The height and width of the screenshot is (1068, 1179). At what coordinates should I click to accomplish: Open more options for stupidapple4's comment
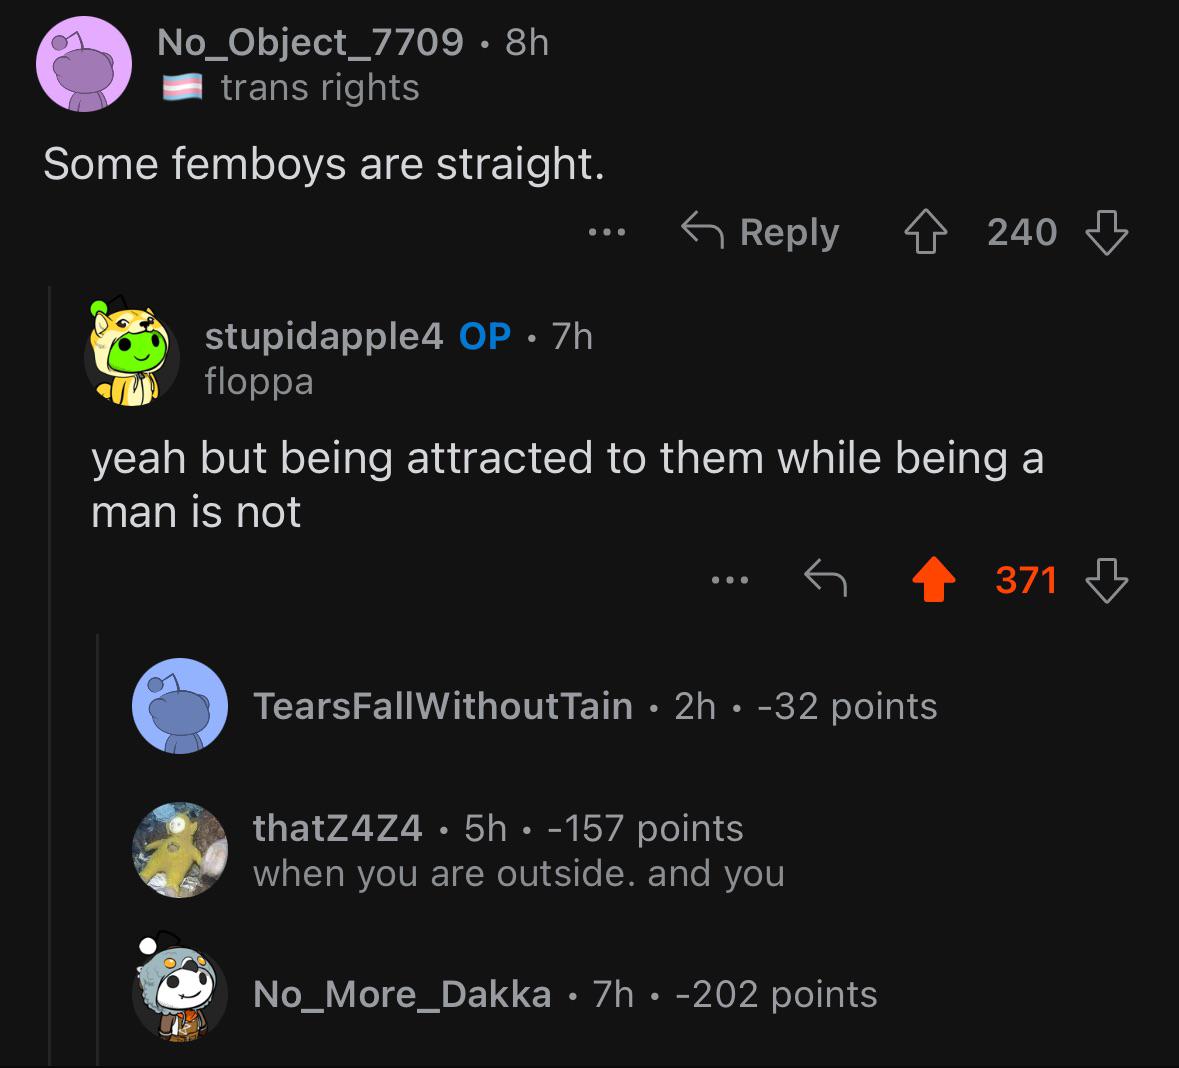pyautogui.click(x=730, y=579)
